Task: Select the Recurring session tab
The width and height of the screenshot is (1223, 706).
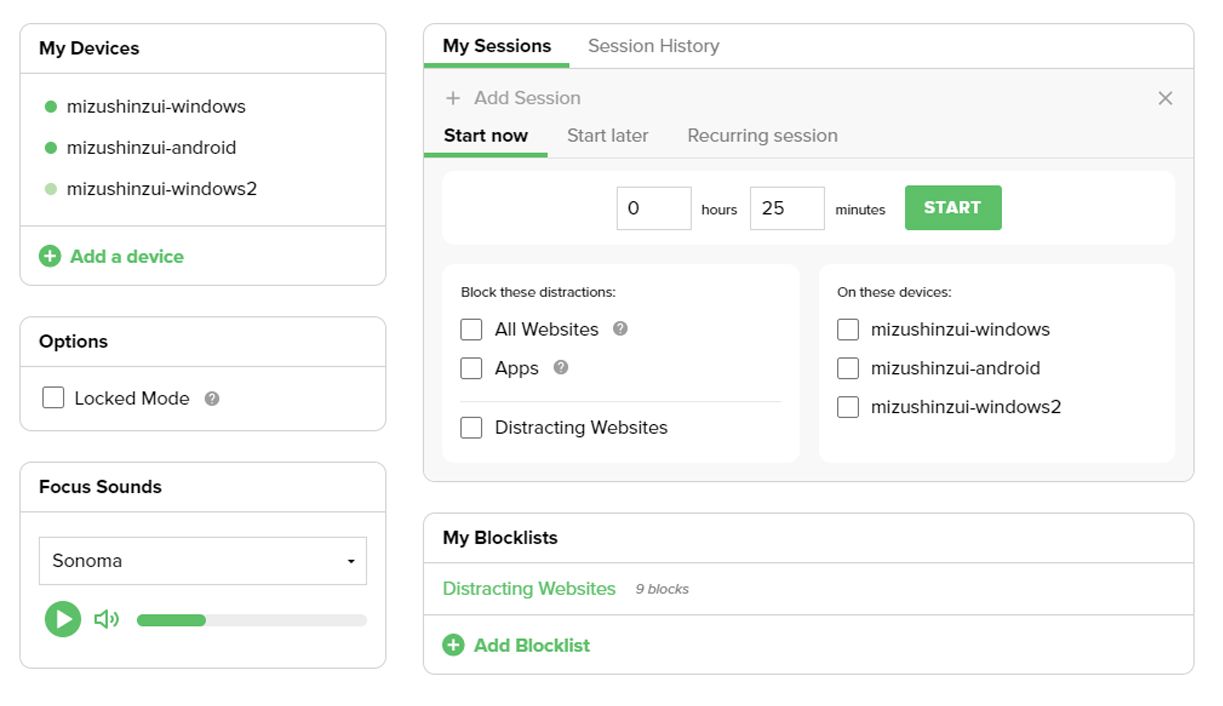Action: point(762,136)
